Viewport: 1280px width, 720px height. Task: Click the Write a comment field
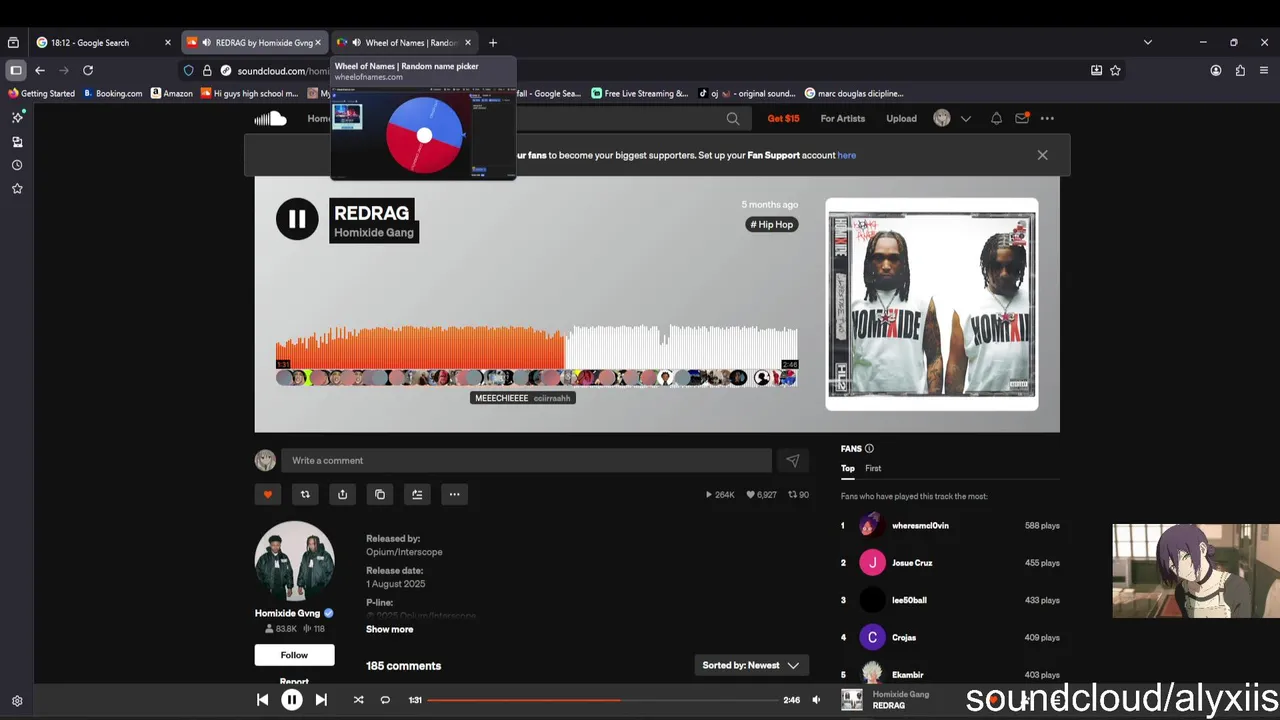(x=526, y=461)
